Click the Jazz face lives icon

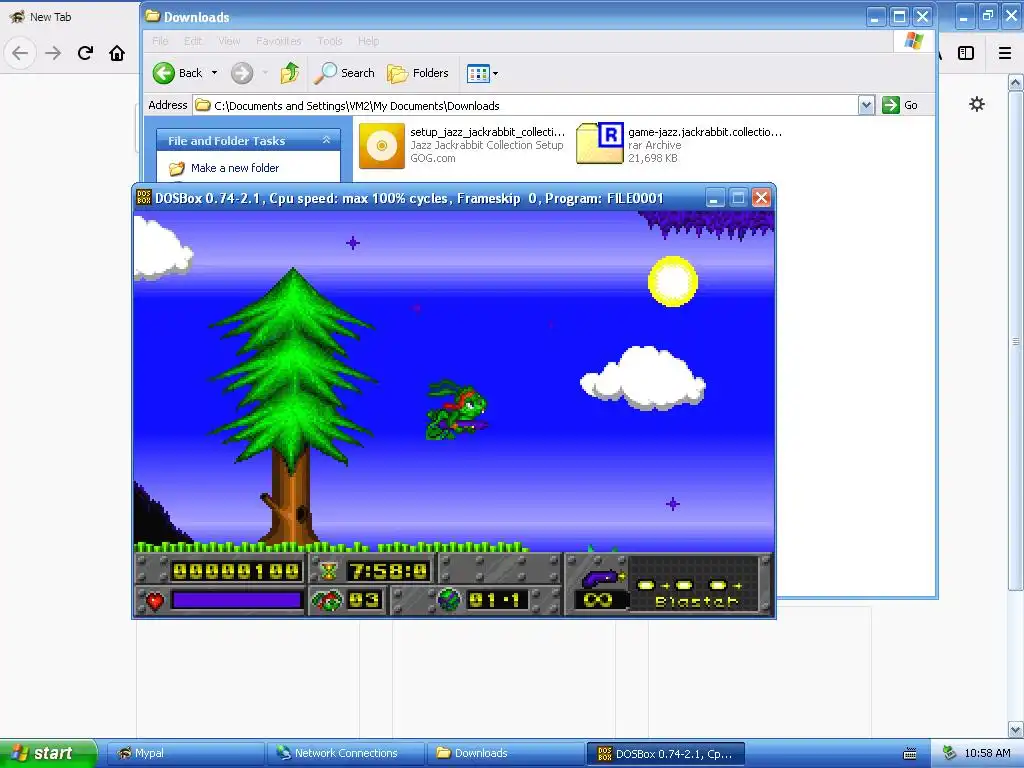tap(326, 600)
